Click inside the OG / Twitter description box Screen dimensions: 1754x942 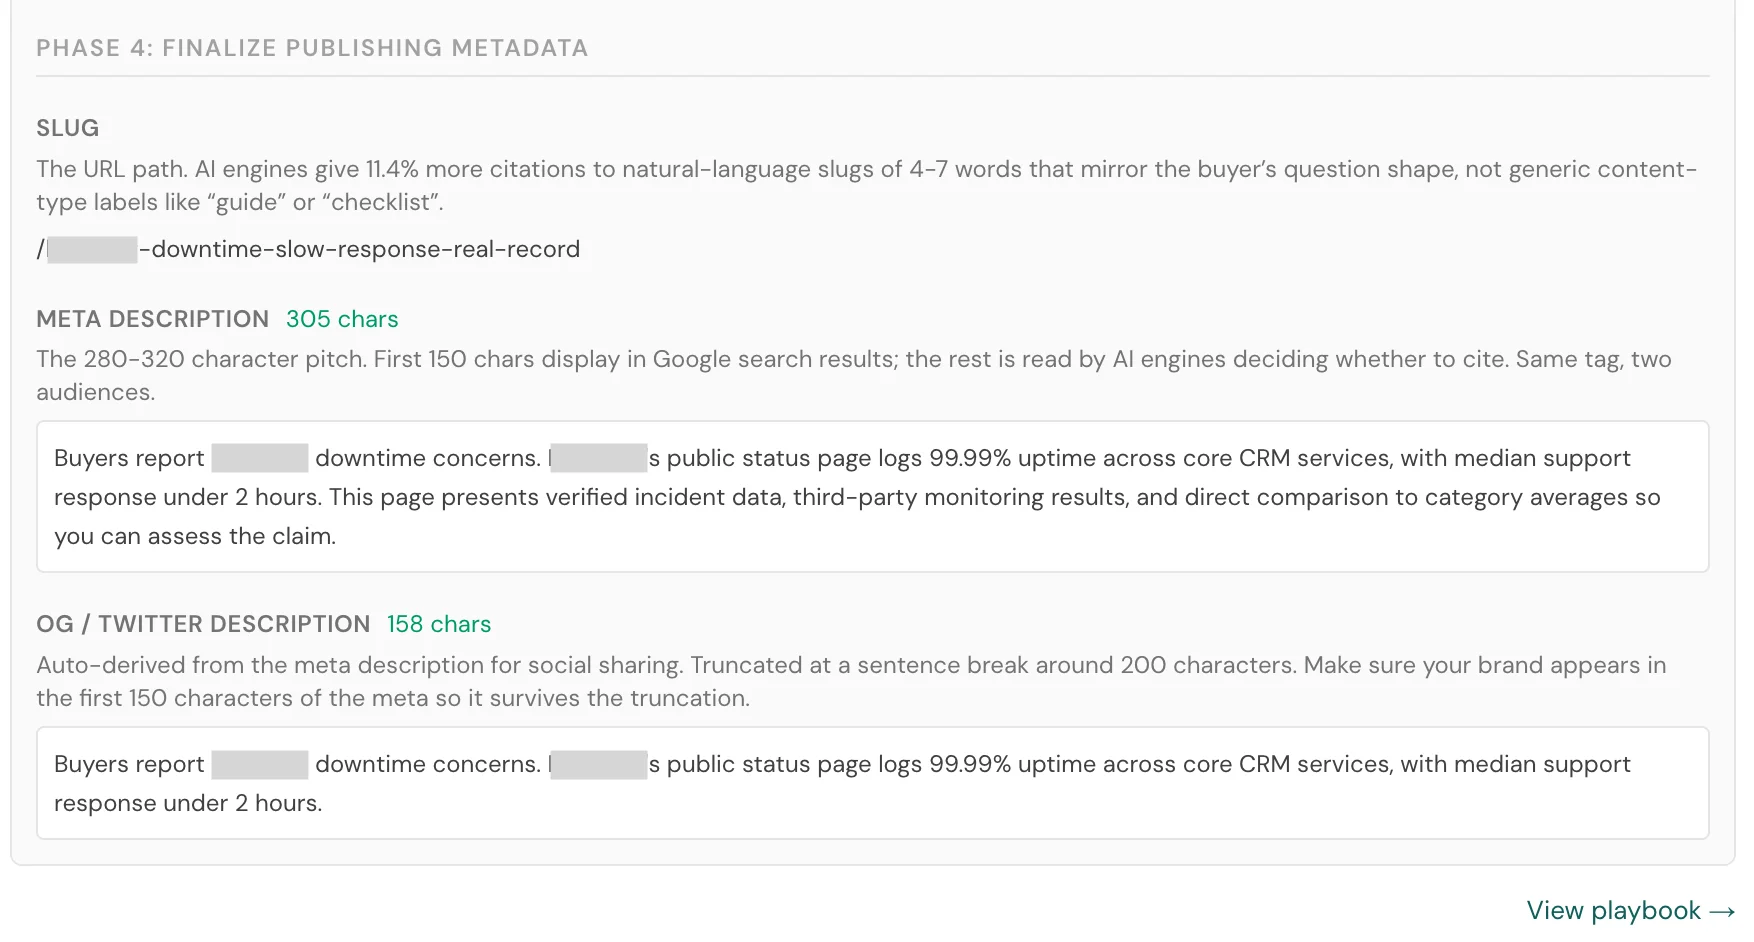872,783
